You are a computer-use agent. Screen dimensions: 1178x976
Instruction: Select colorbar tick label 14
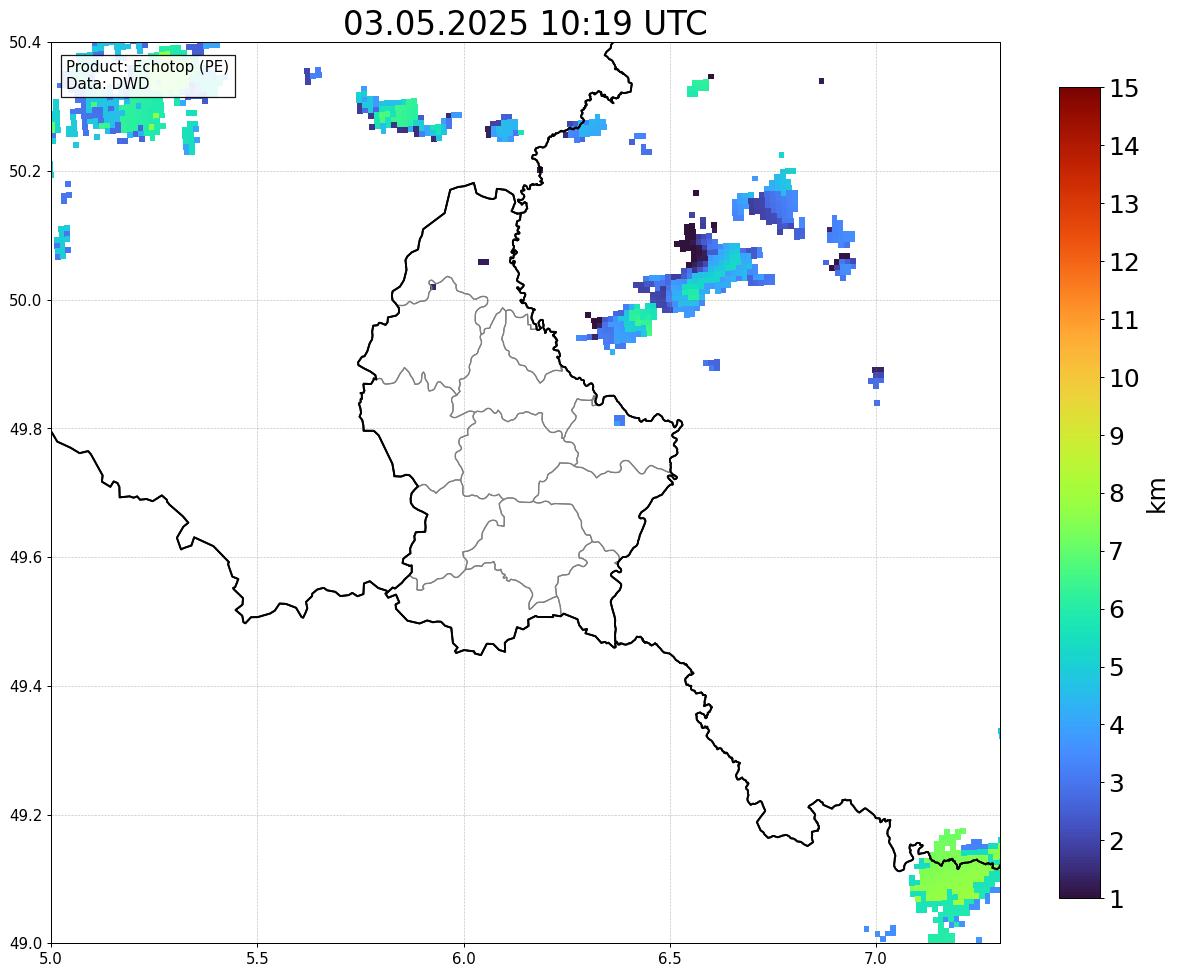pyautogui.click(x=1124, y=147)
